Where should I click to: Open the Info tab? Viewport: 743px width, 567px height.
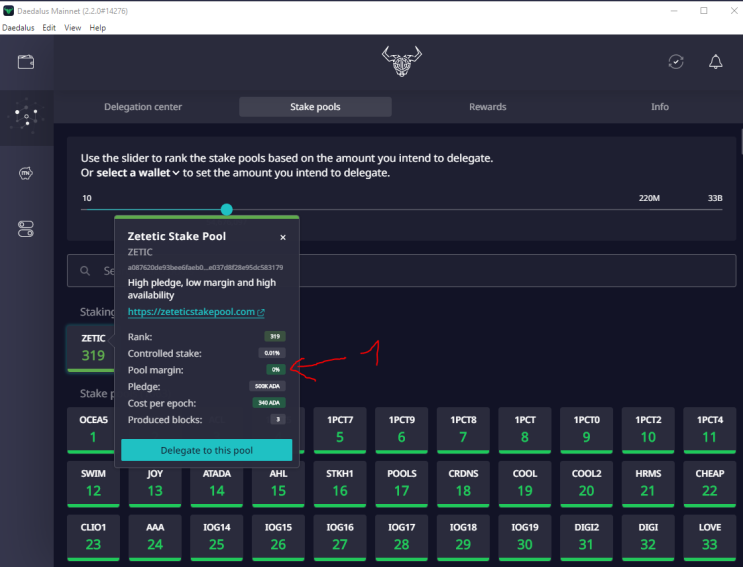click(660, 107)
